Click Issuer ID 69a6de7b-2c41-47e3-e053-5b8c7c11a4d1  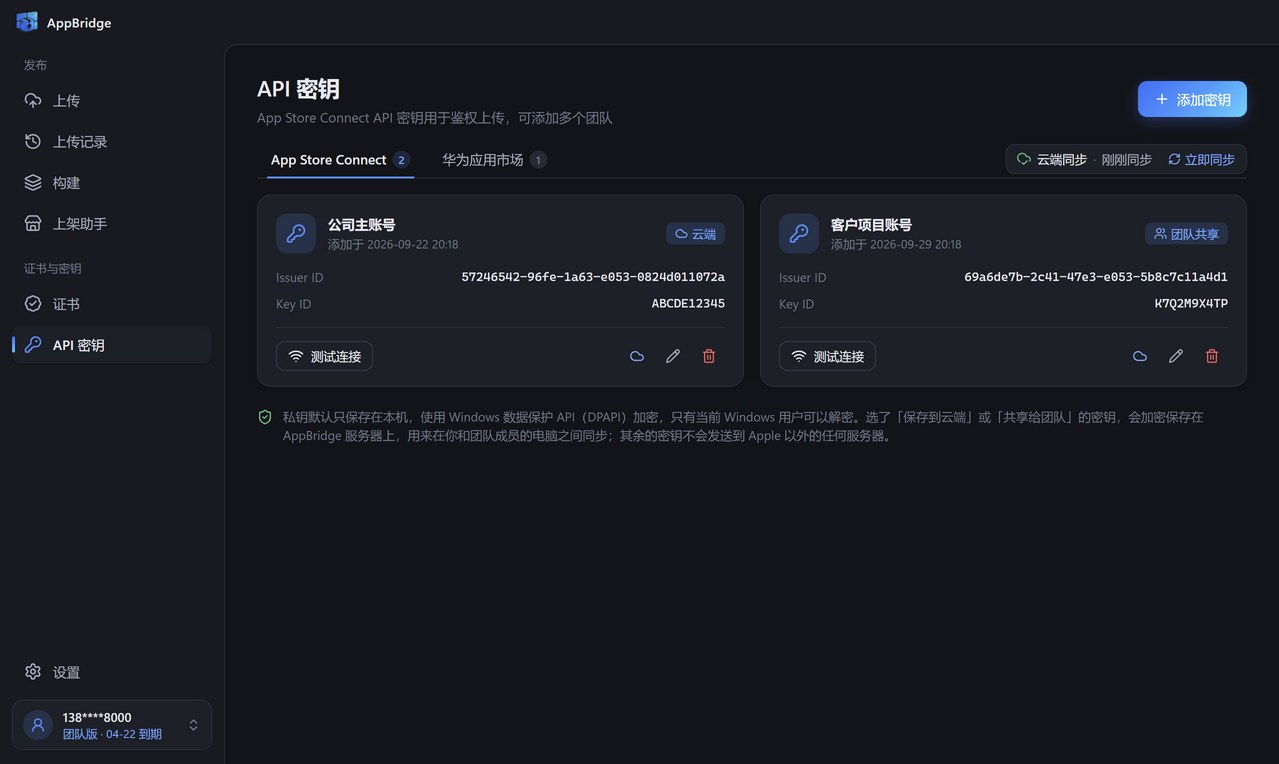click(1096, 277)
